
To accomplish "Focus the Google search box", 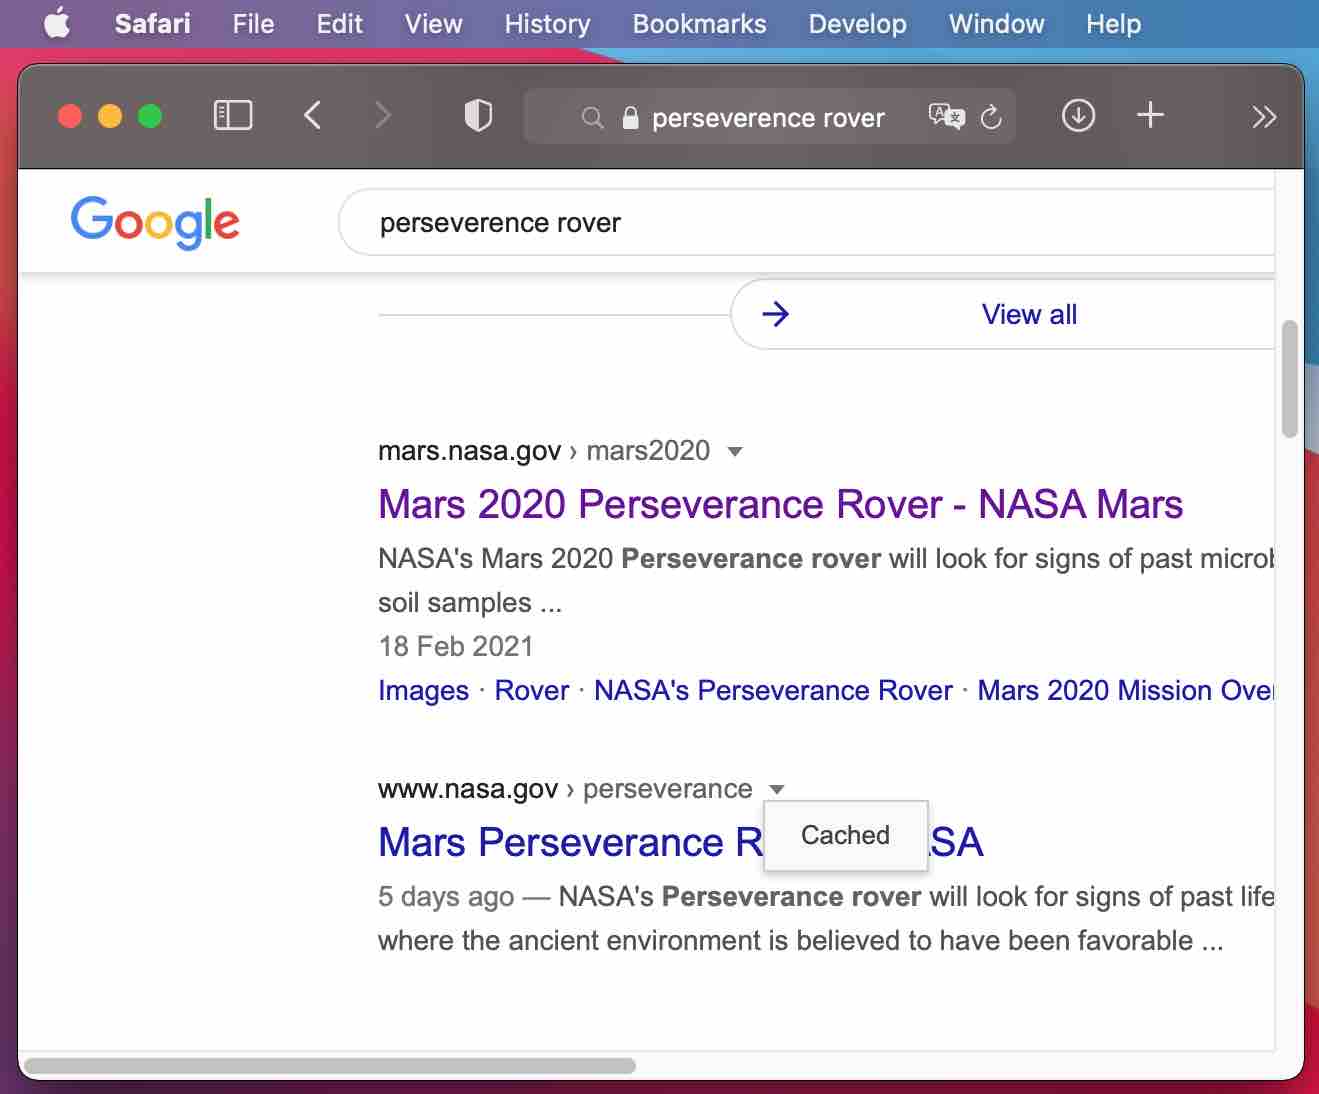I will pyautogui.click(x=807, y=222).
